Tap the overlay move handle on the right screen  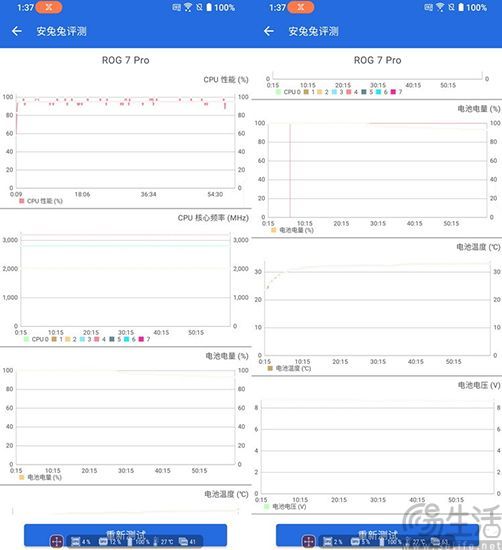coord(309,542)
